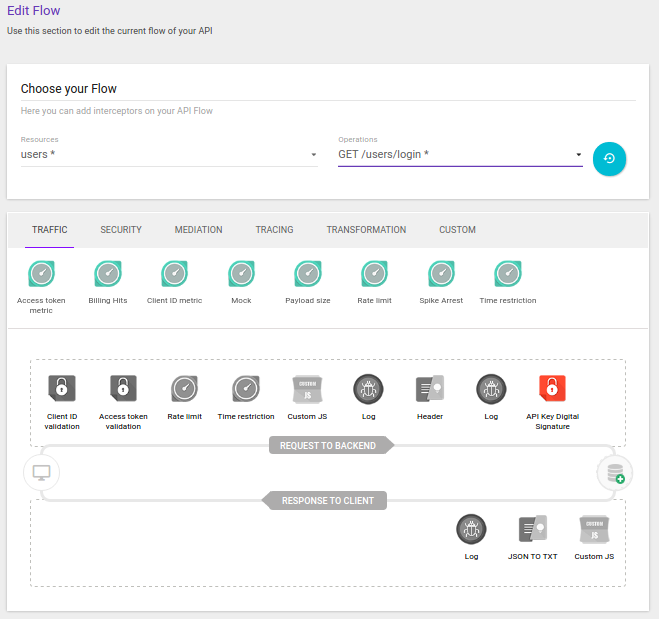This screenshot has width=659, height=619.
Task: Open the Transformation tab
Action: 366,230
